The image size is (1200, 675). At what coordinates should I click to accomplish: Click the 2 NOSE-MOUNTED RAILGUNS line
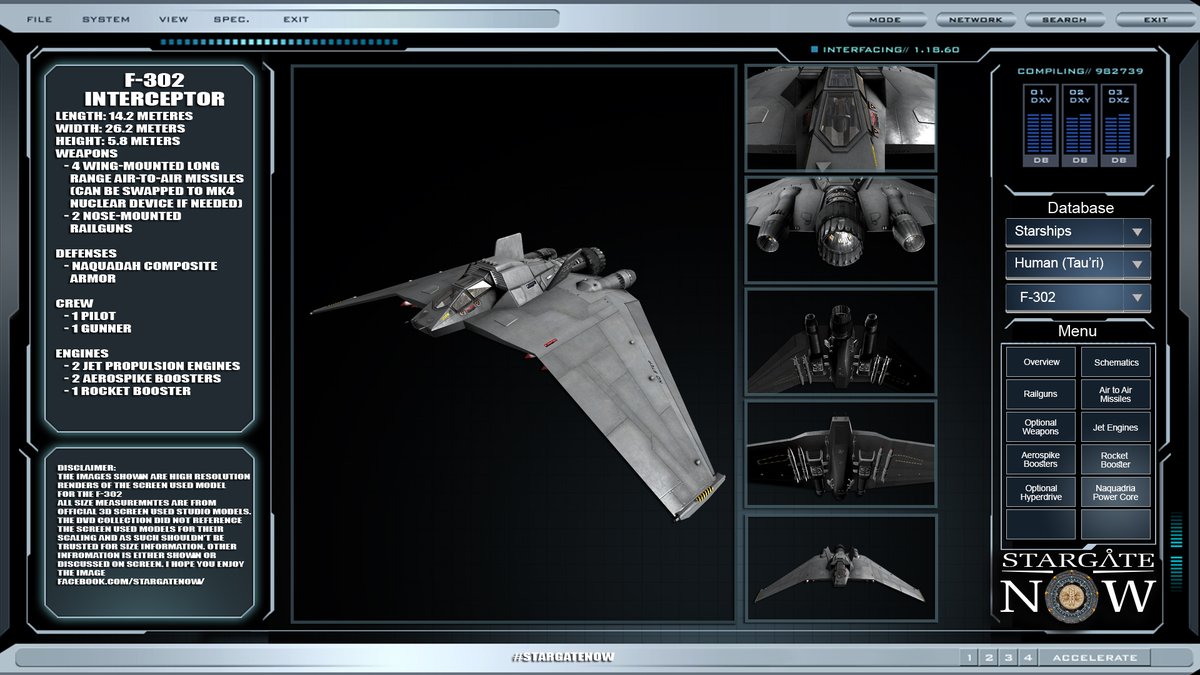[123, 222]
